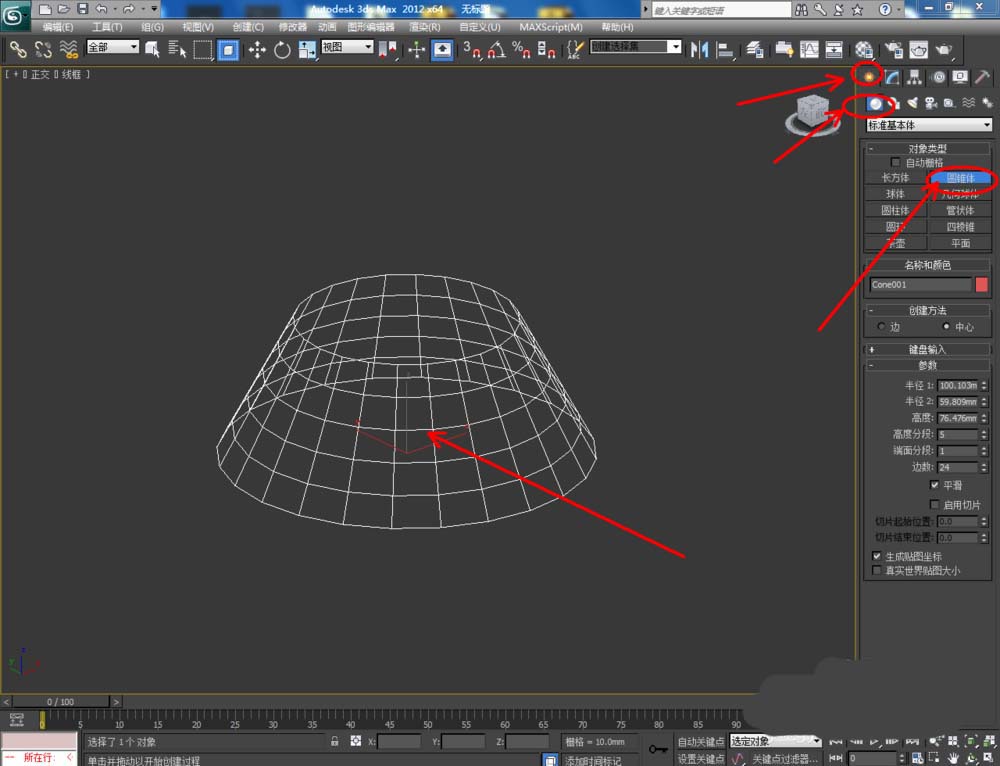The height and width of the screenshot is (766, 1000).
Task: Click the Mirror tool icon
Action: click(x=700, y=49)
